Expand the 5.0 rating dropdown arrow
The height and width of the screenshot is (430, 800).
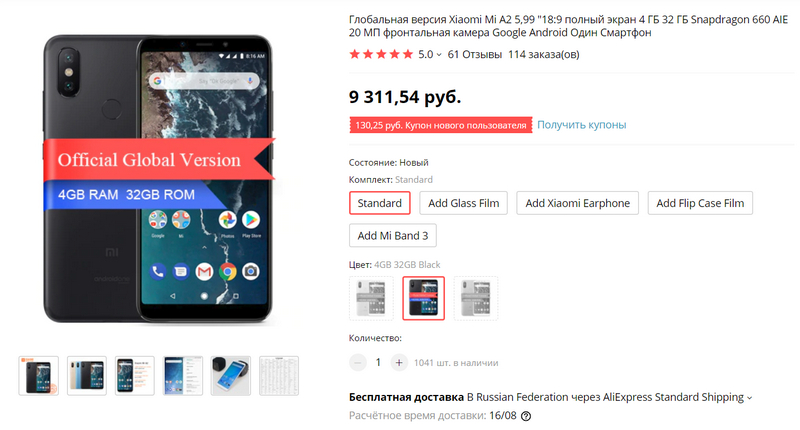click(439, 55)
